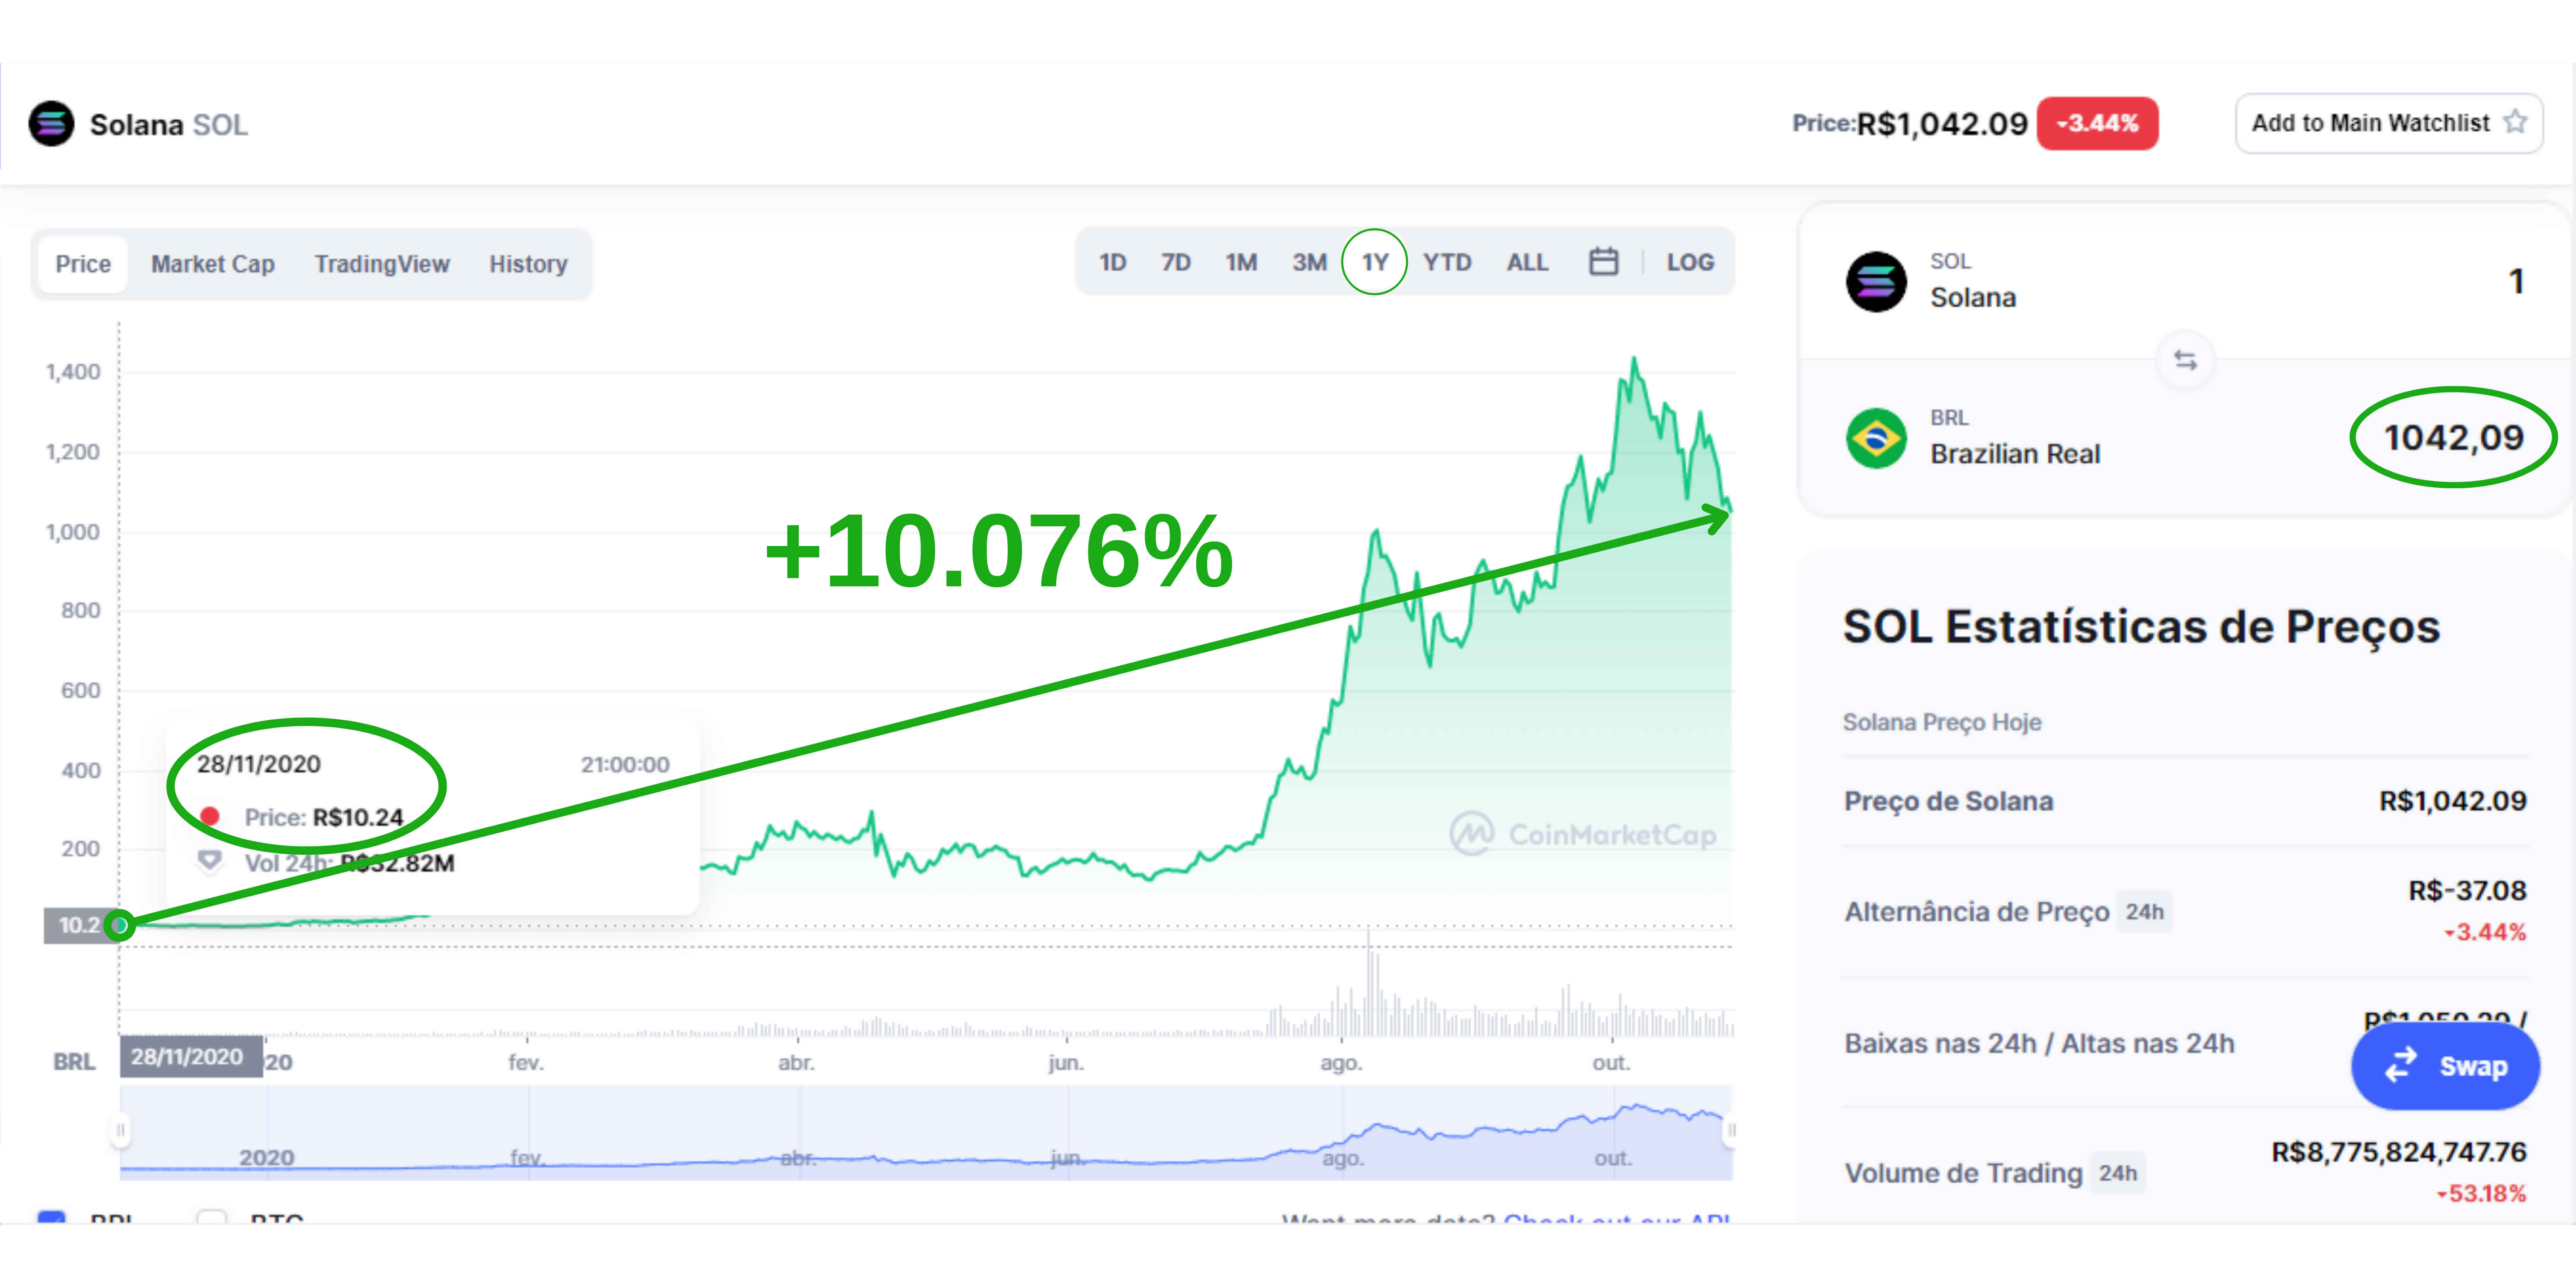Select the 1D time range
This screenshot has width=2576, height=1288.
pos(1112,262)
